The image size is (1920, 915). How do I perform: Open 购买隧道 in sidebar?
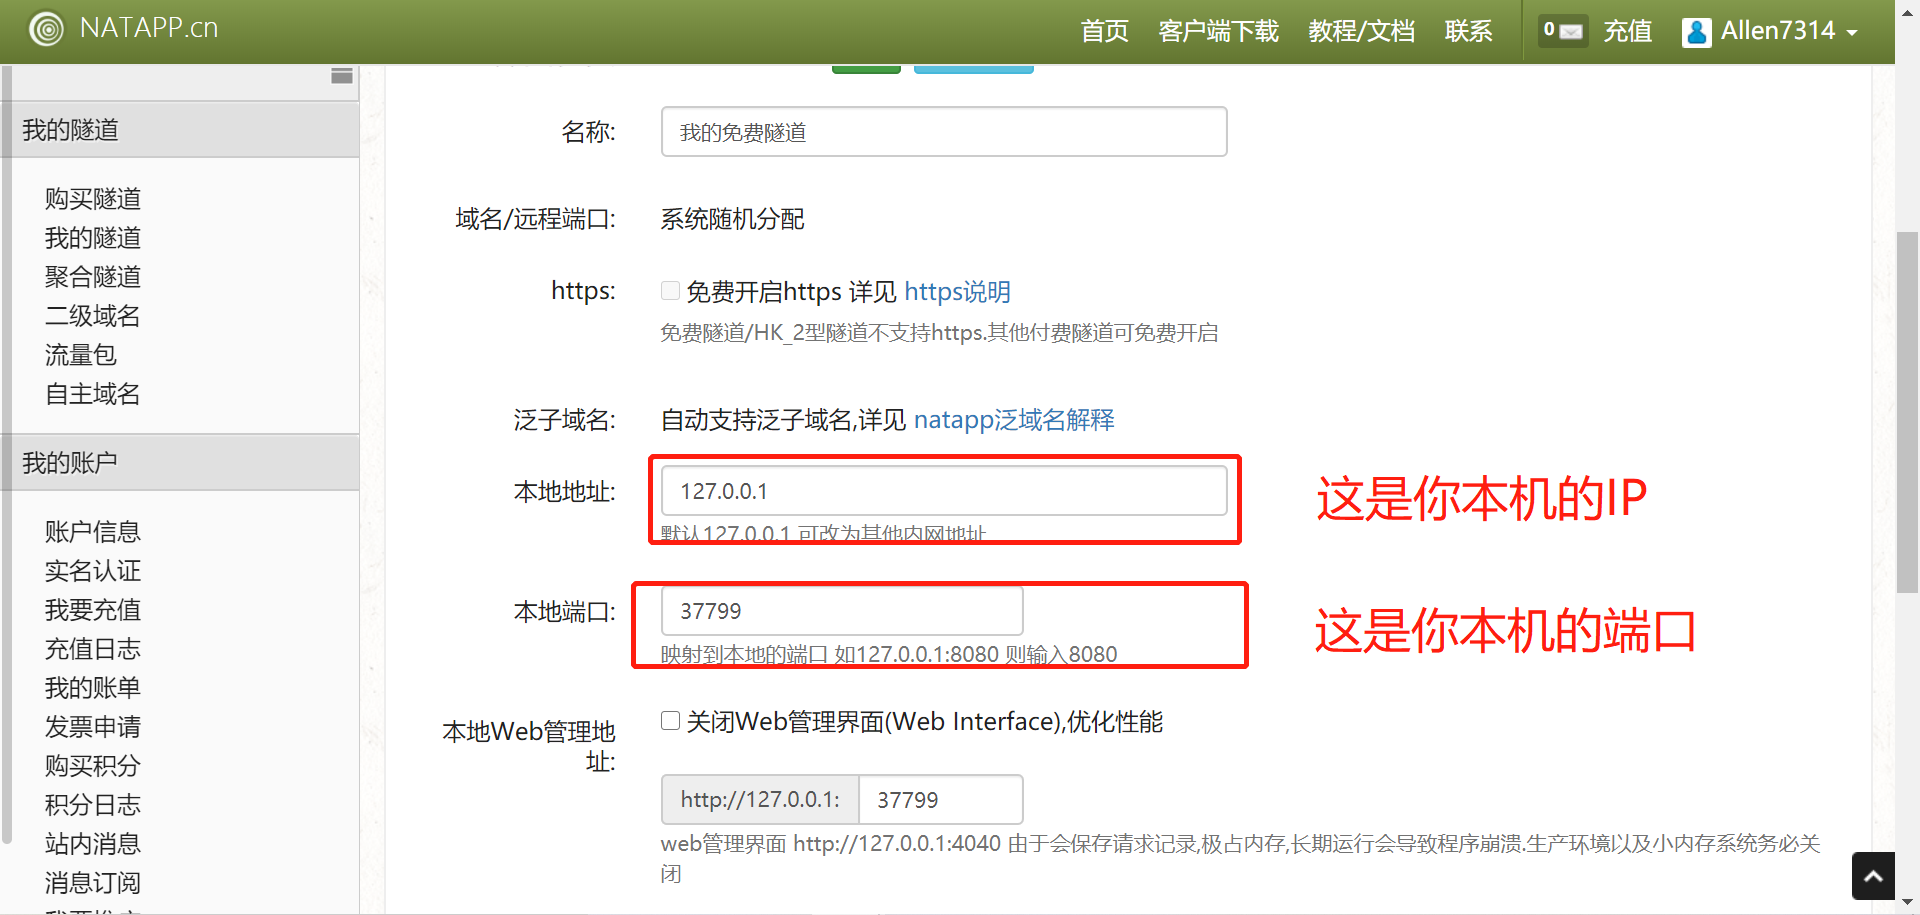pyautogui.click(x=93, y=199)
